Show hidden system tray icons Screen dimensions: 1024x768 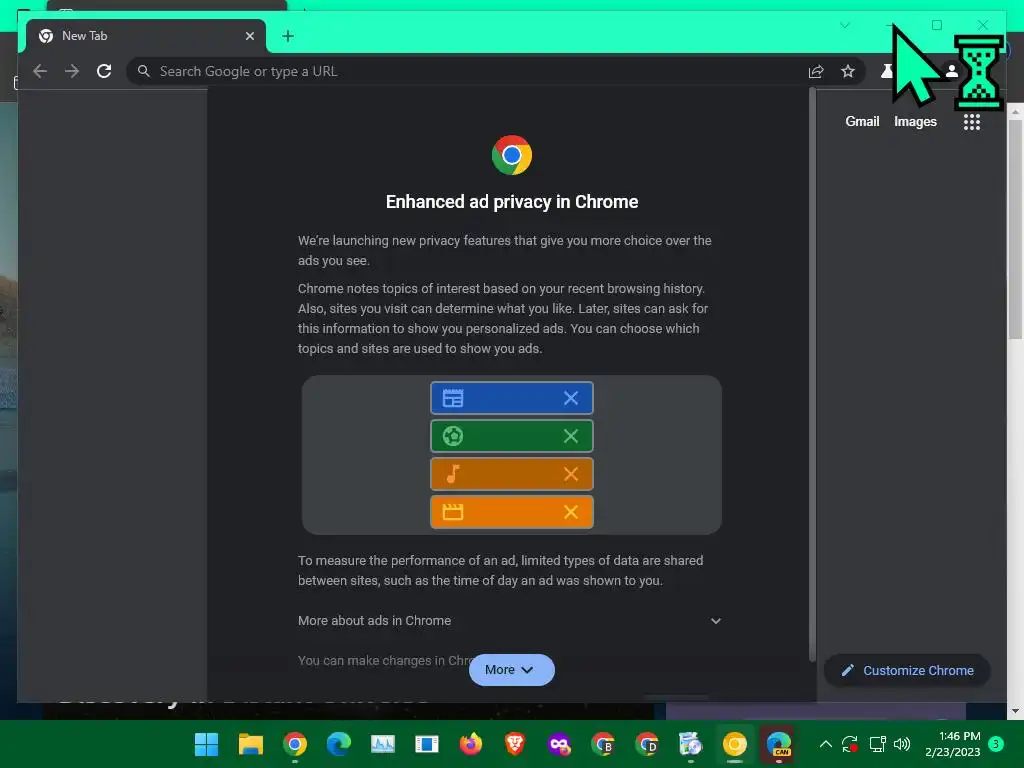[825, 744]
